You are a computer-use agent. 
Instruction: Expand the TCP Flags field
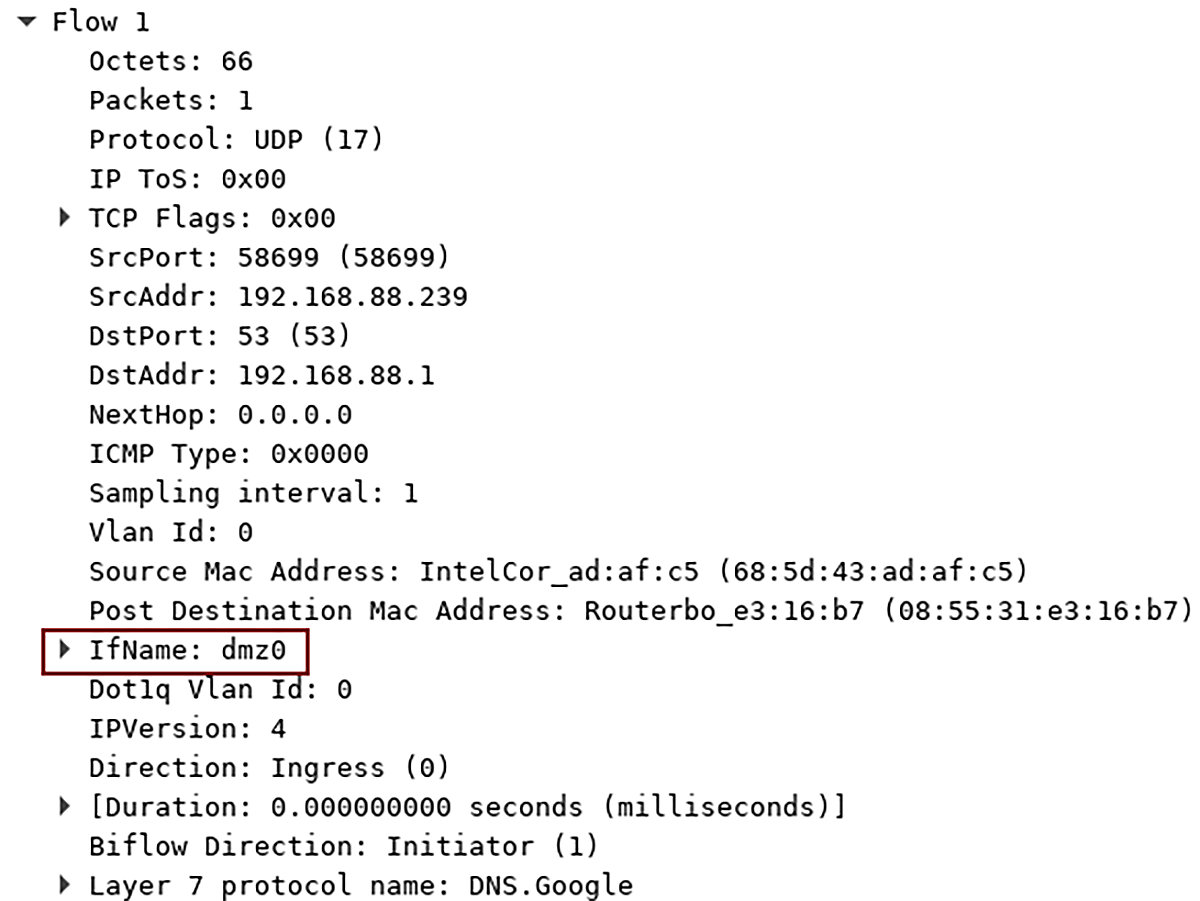click(64, 218)
